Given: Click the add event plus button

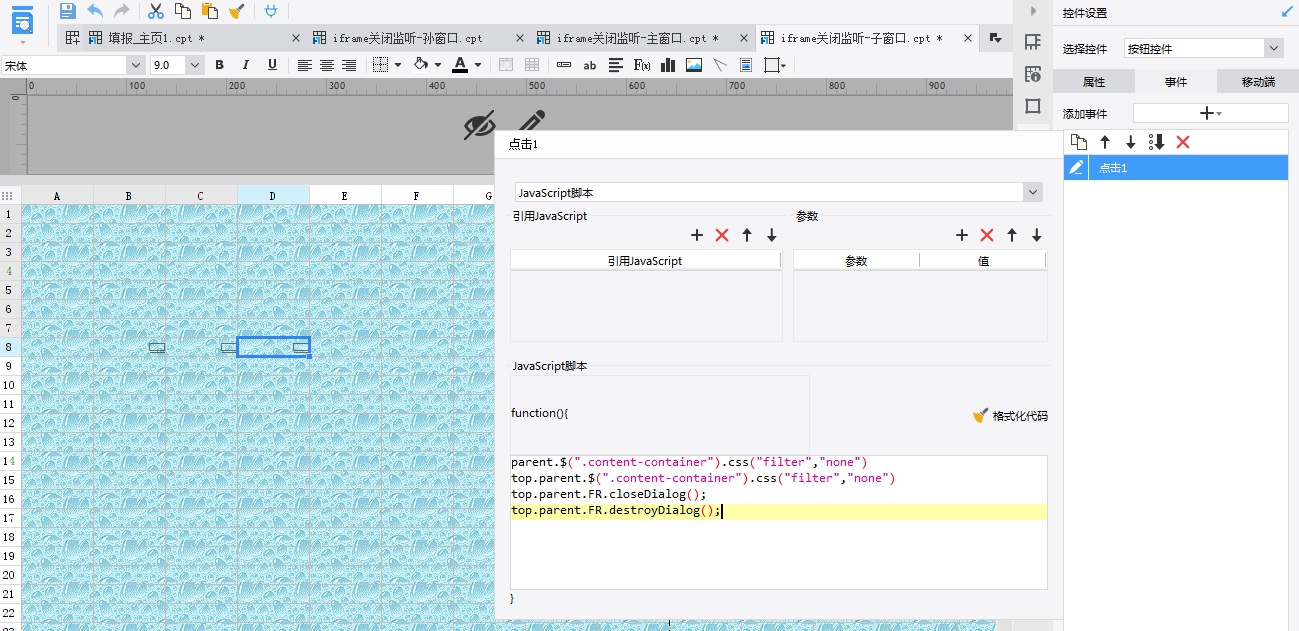Looking at the screenshot, I should pos(1210,113).
